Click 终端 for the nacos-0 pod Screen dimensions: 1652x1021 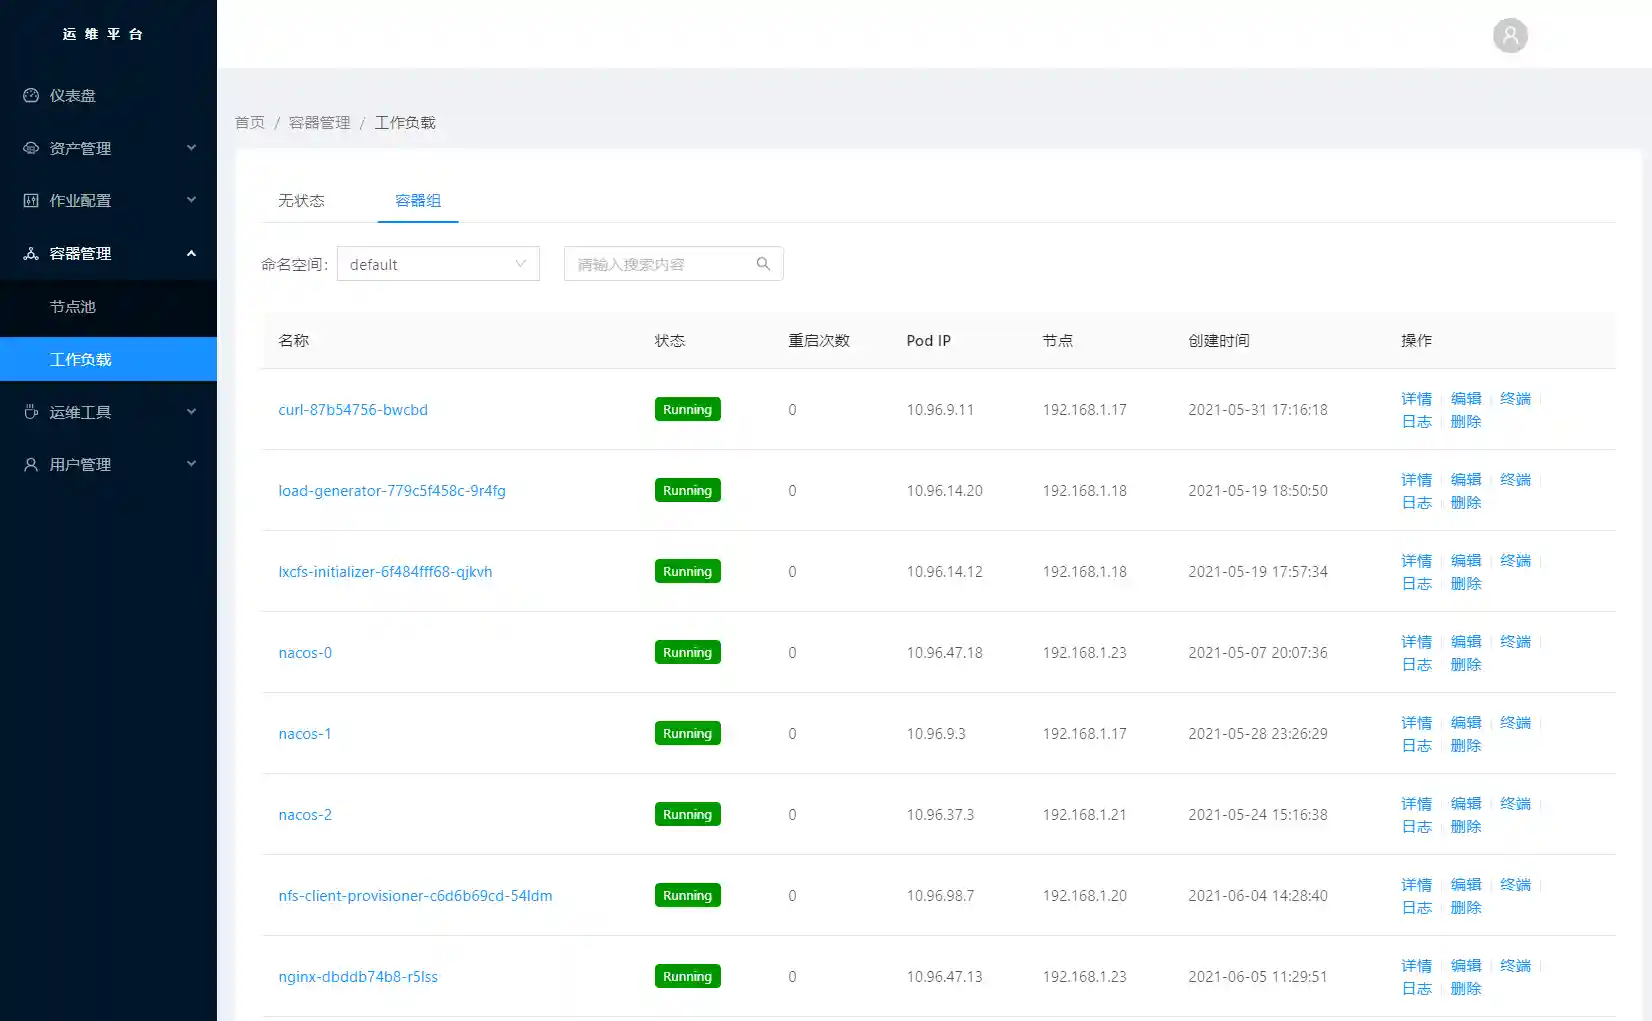(1515, 642)
